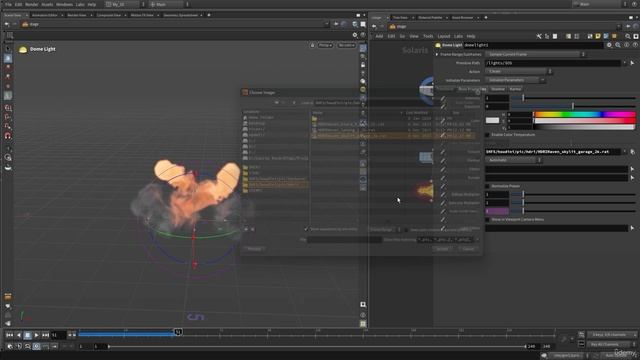Image resolution: width=640 pixels, height=360 pixels.
Task: Click the Dome Light icon in viewport
Action: pyautogui.click(x=23, y=49)
